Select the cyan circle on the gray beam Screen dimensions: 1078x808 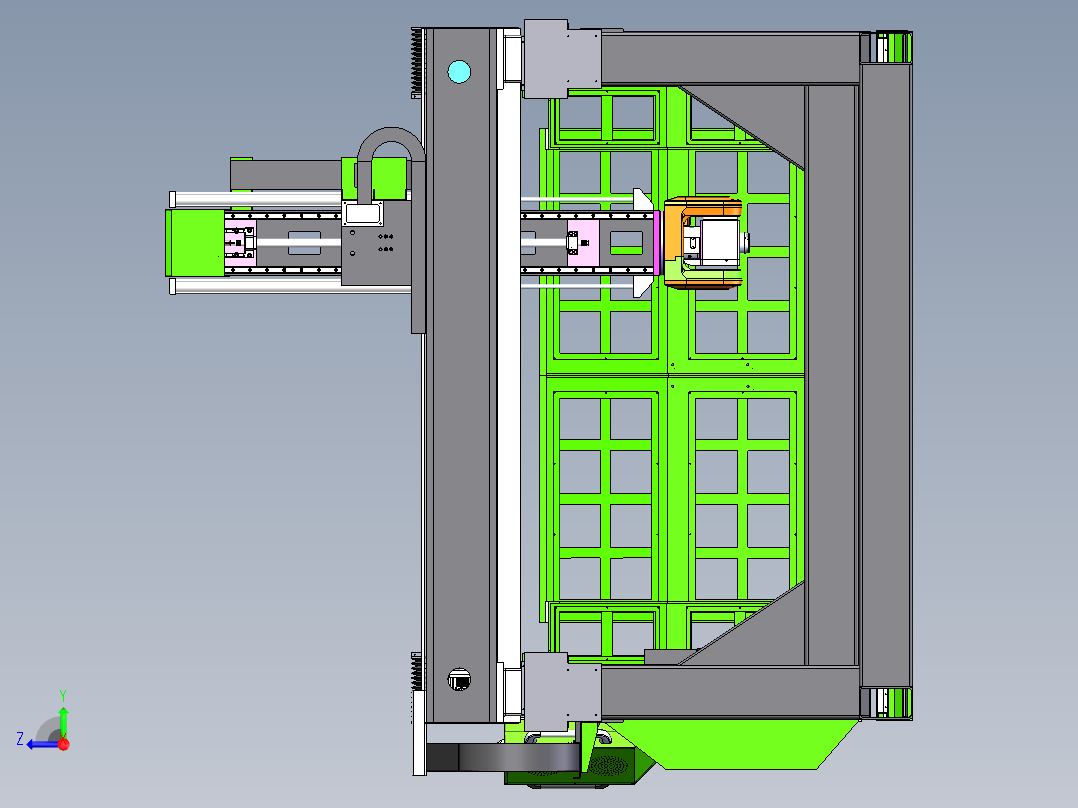pyautogui.click(x=459, y=72)
